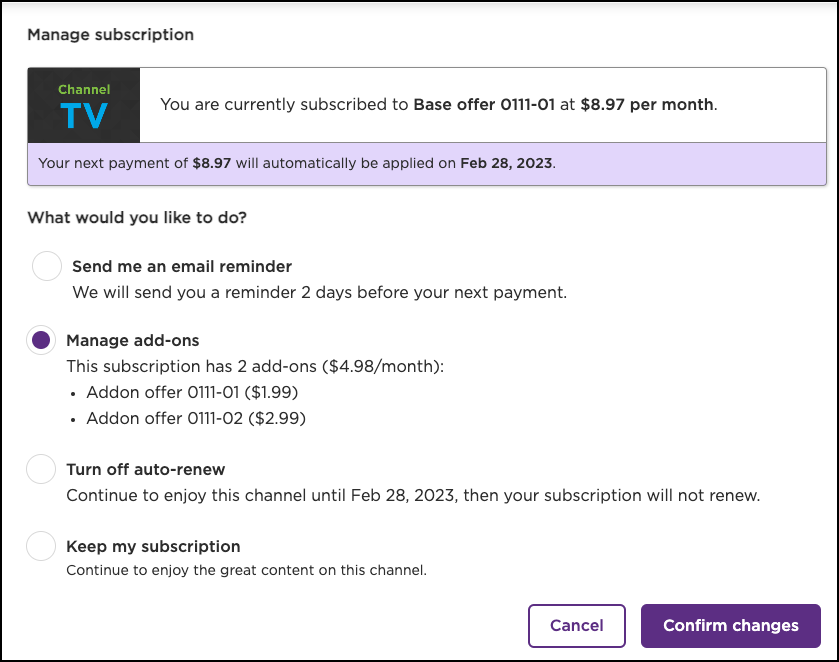Select the Addon offer 0111-01 ($1.99) item

click(192, 393)
